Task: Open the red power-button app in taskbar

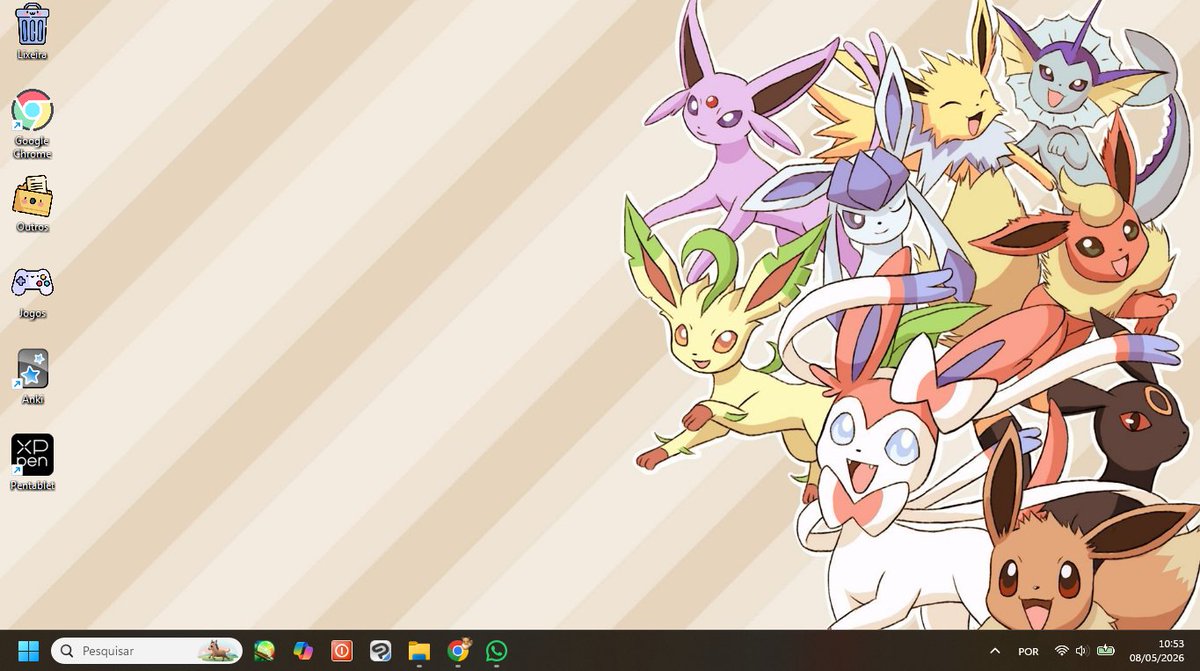Action: (x=341, y=651)
